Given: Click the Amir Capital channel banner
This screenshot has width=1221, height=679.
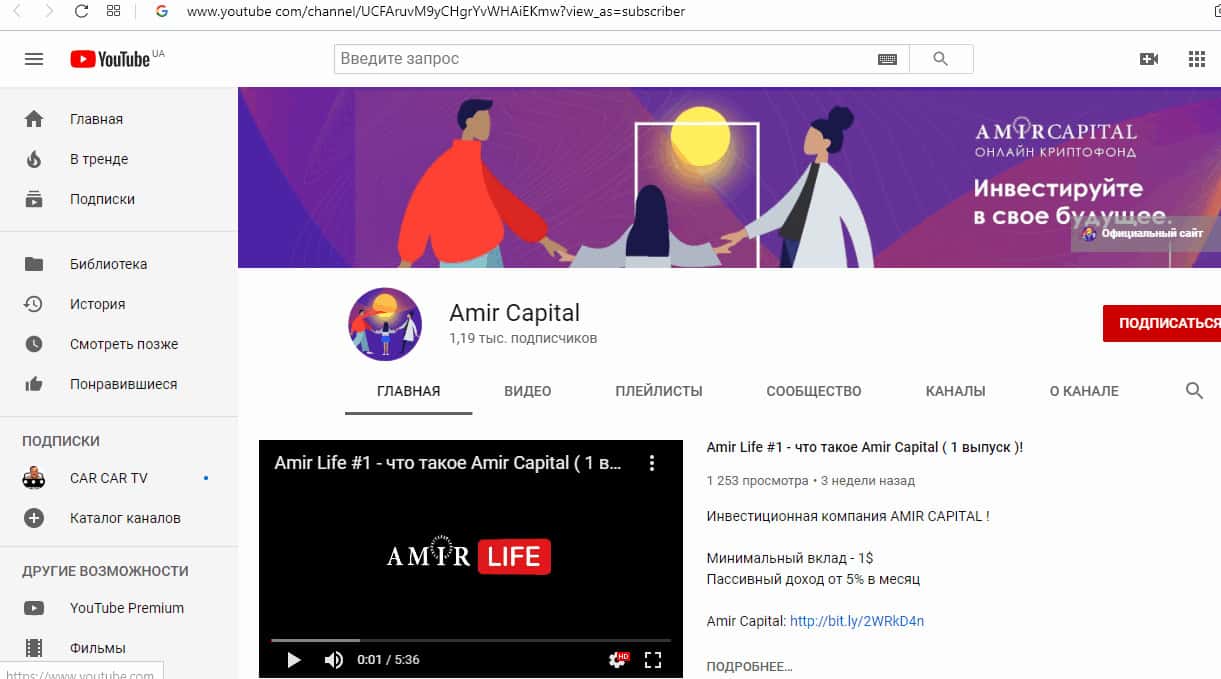Looking at the screenshot, I should tap(729, 177).
